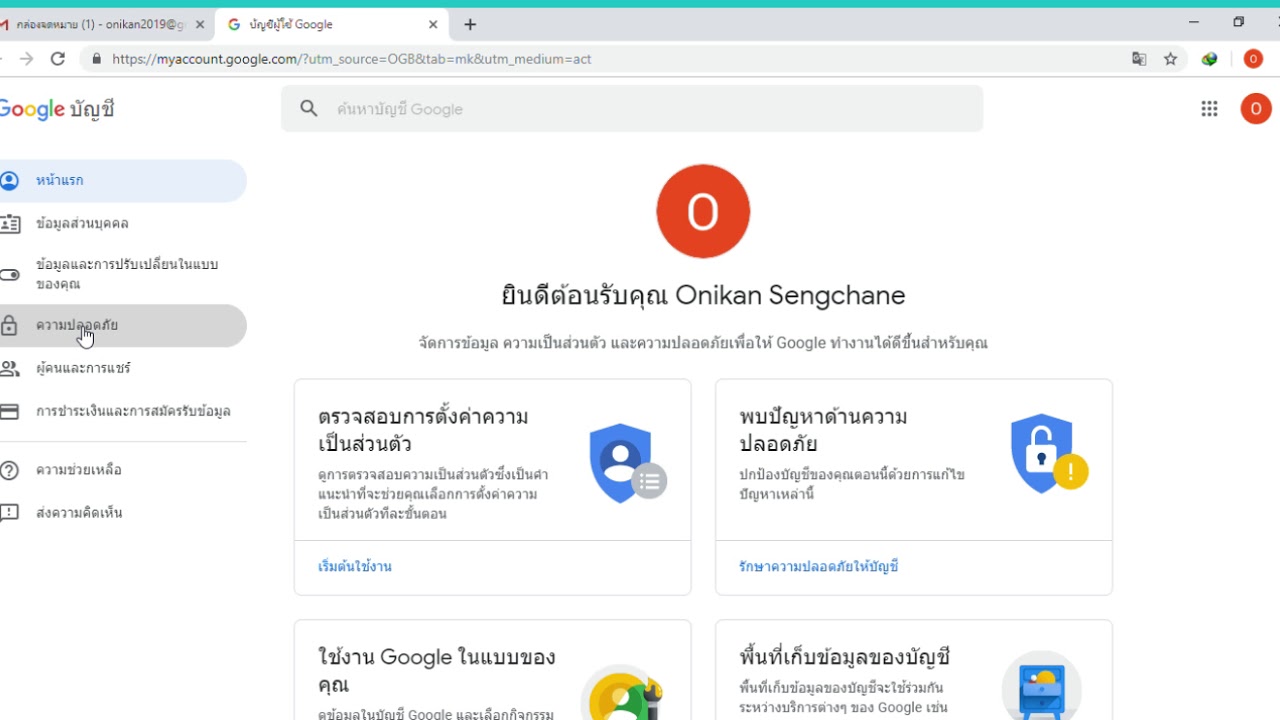Open the Google apps grid
1280x720 pixels.
(x=1209, y=109)
